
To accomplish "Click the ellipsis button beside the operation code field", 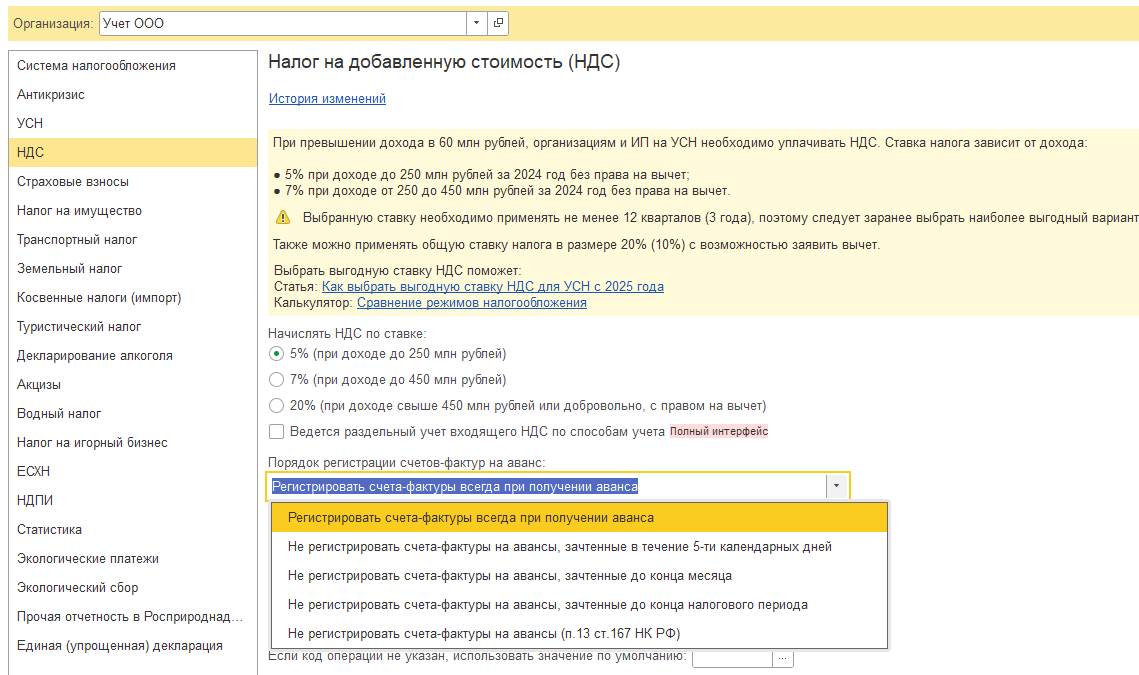I will [783, 658].
